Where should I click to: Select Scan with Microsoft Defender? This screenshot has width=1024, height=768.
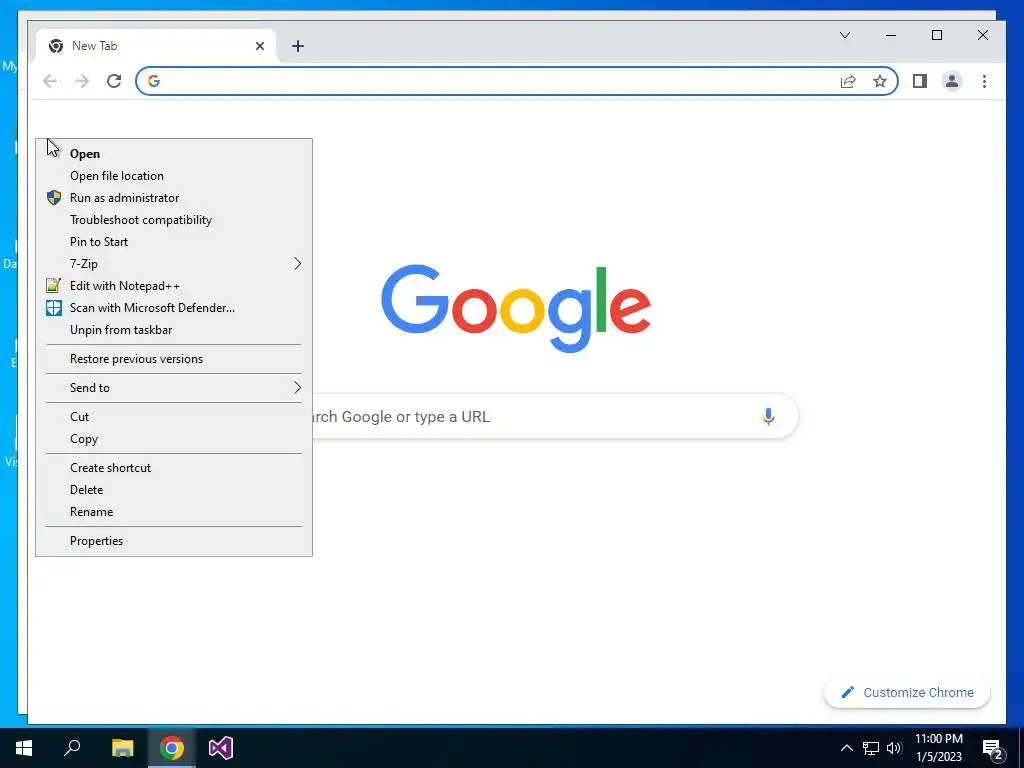(173, 308)
